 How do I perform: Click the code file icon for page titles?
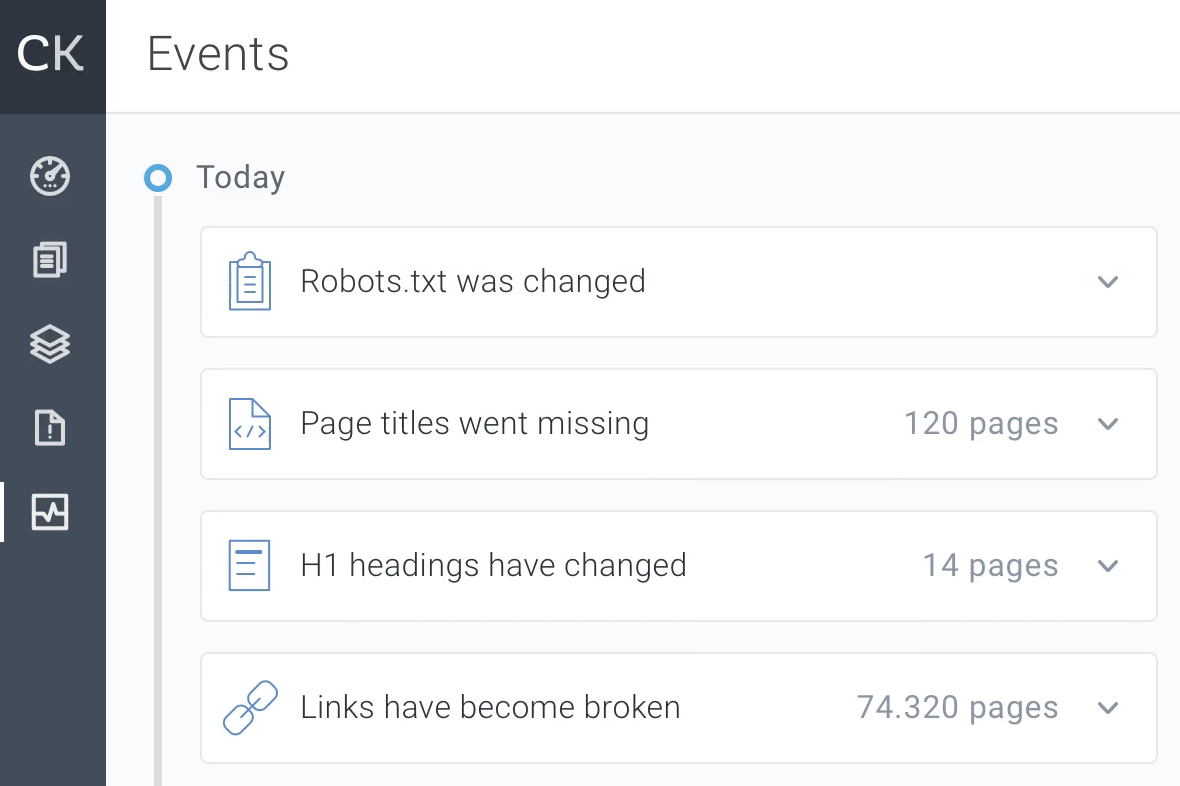click(x=249, y=424)
